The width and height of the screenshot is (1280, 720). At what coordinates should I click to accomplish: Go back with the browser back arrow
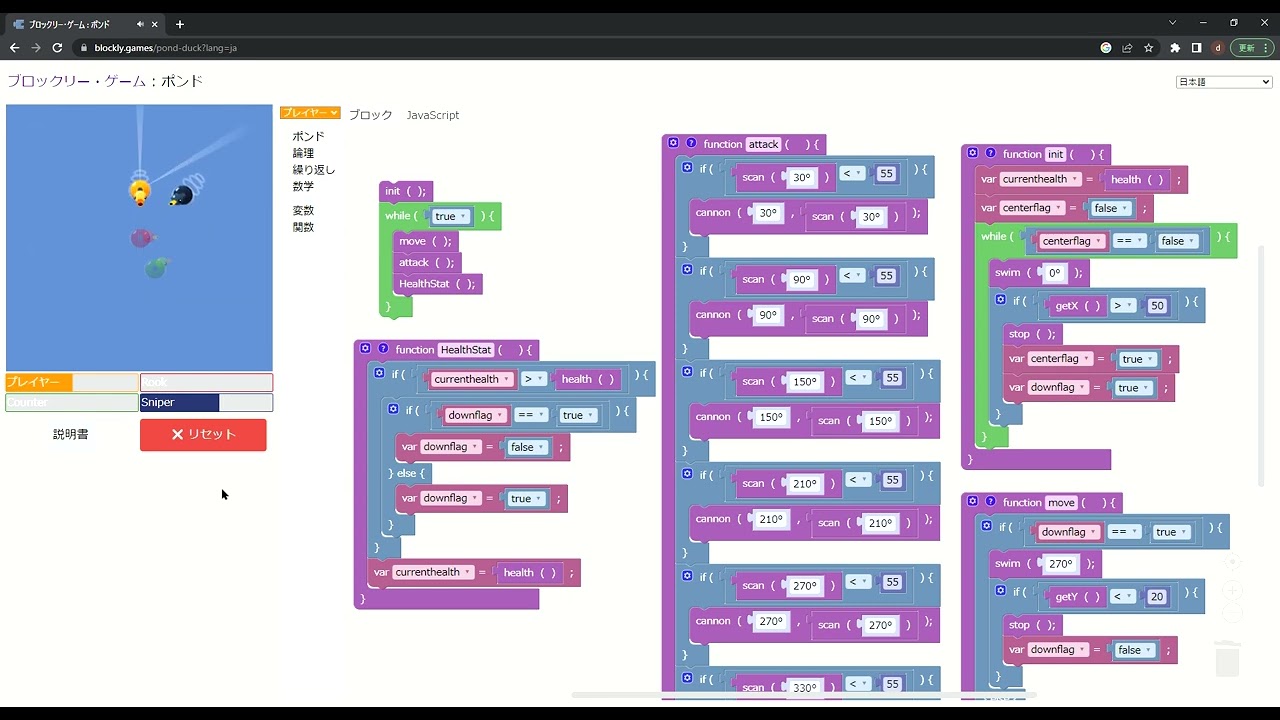point(14,47)
